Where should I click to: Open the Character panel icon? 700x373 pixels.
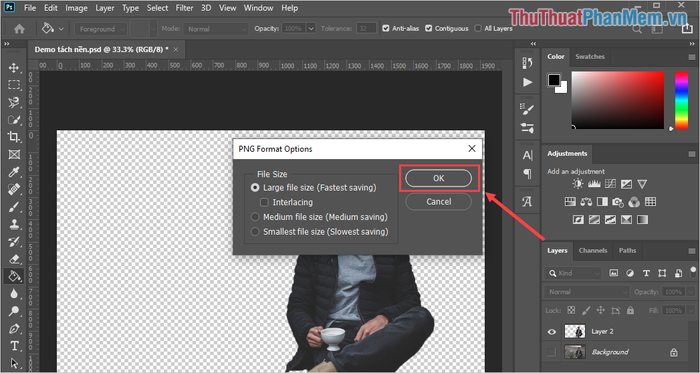pos(527,155)
